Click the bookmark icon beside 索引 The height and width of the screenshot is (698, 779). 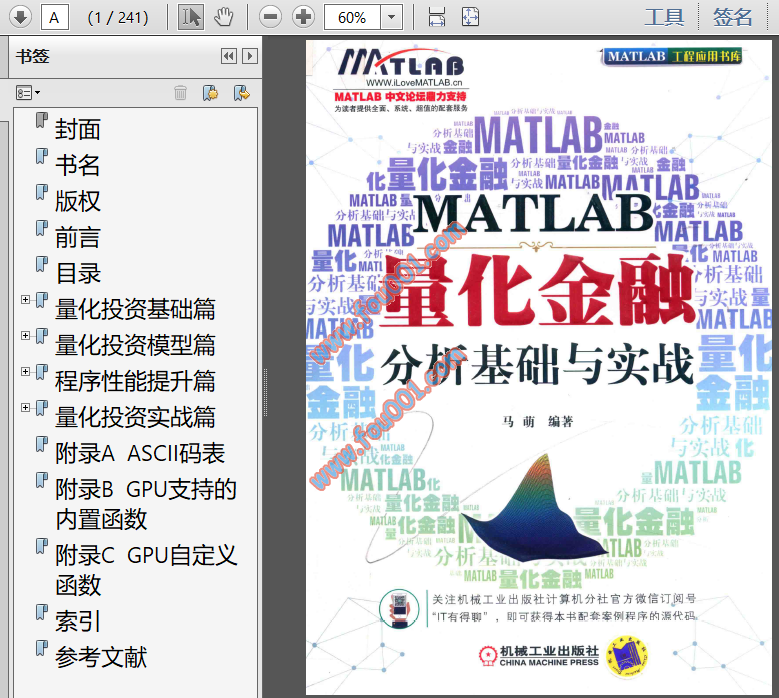[42, 612]
